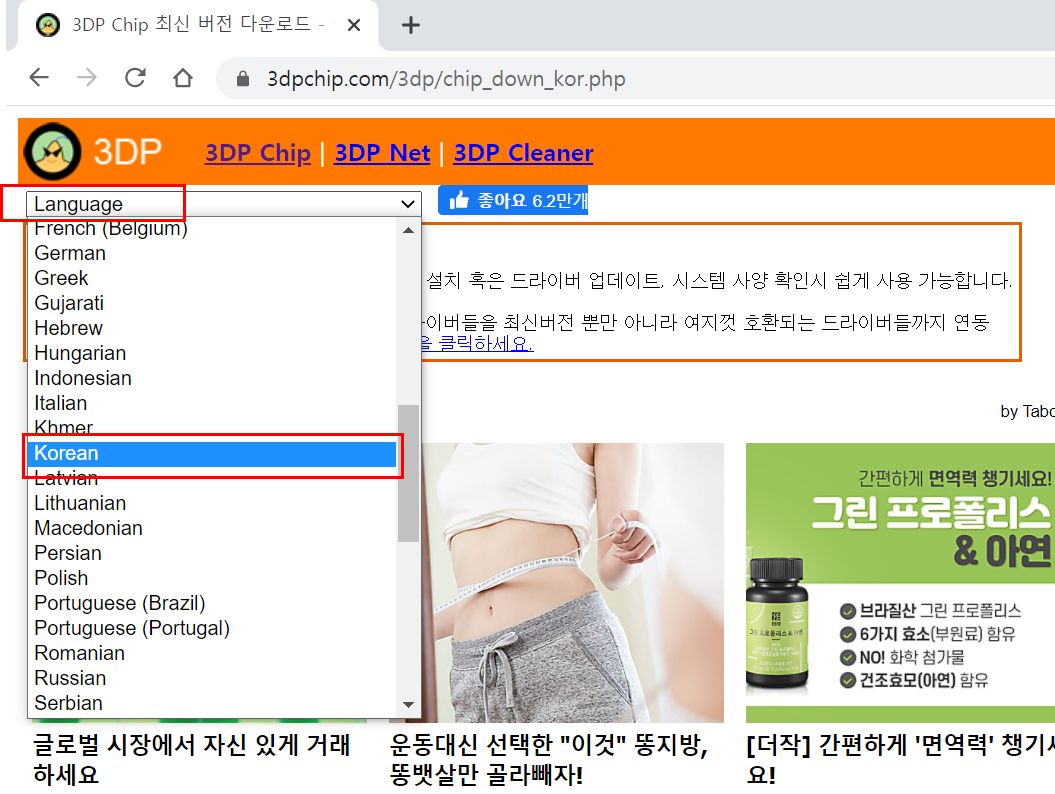Click the browser back arrow
The height and width of the screenshot is (794, 1055).
click(39, 78)
